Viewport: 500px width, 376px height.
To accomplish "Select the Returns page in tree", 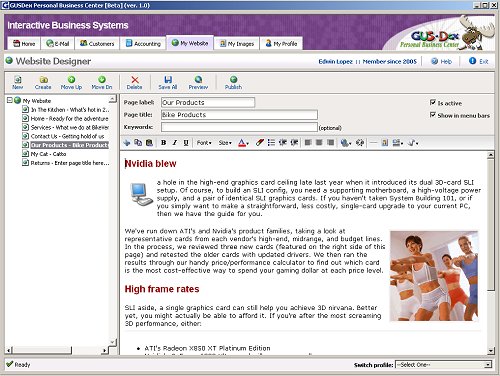I will tap(66, 163).
